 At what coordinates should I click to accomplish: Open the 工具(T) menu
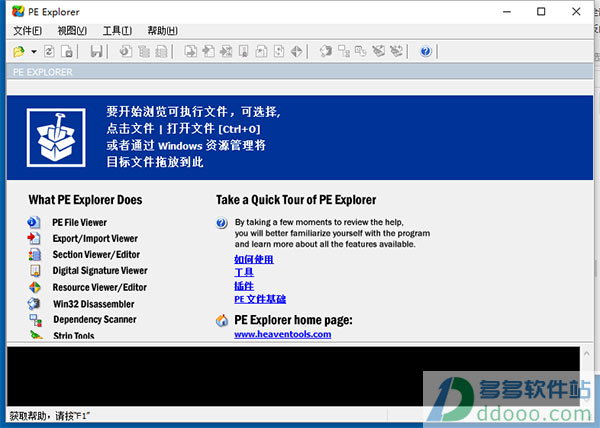coord(117,31)
